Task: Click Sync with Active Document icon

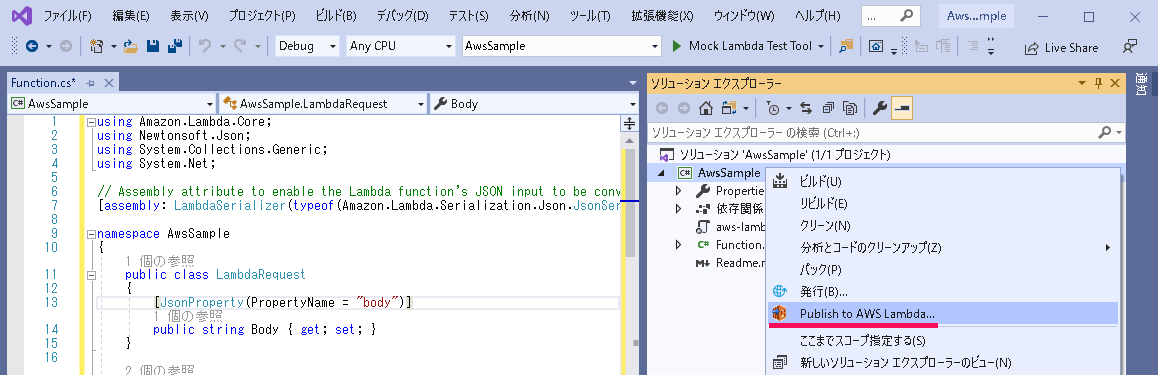Action: pyautogui.click(x=806, y=109)
